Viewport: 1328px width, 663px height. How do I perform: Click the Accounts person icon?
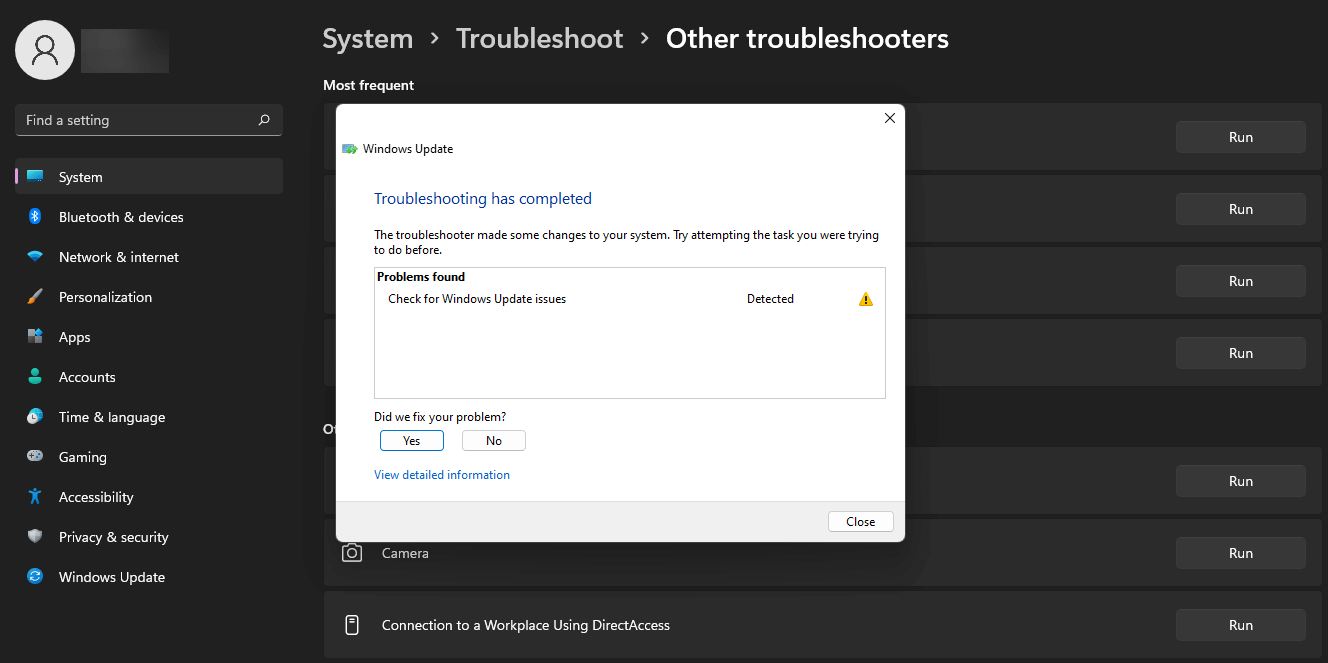pyautogui.click(x=35, y=377)
